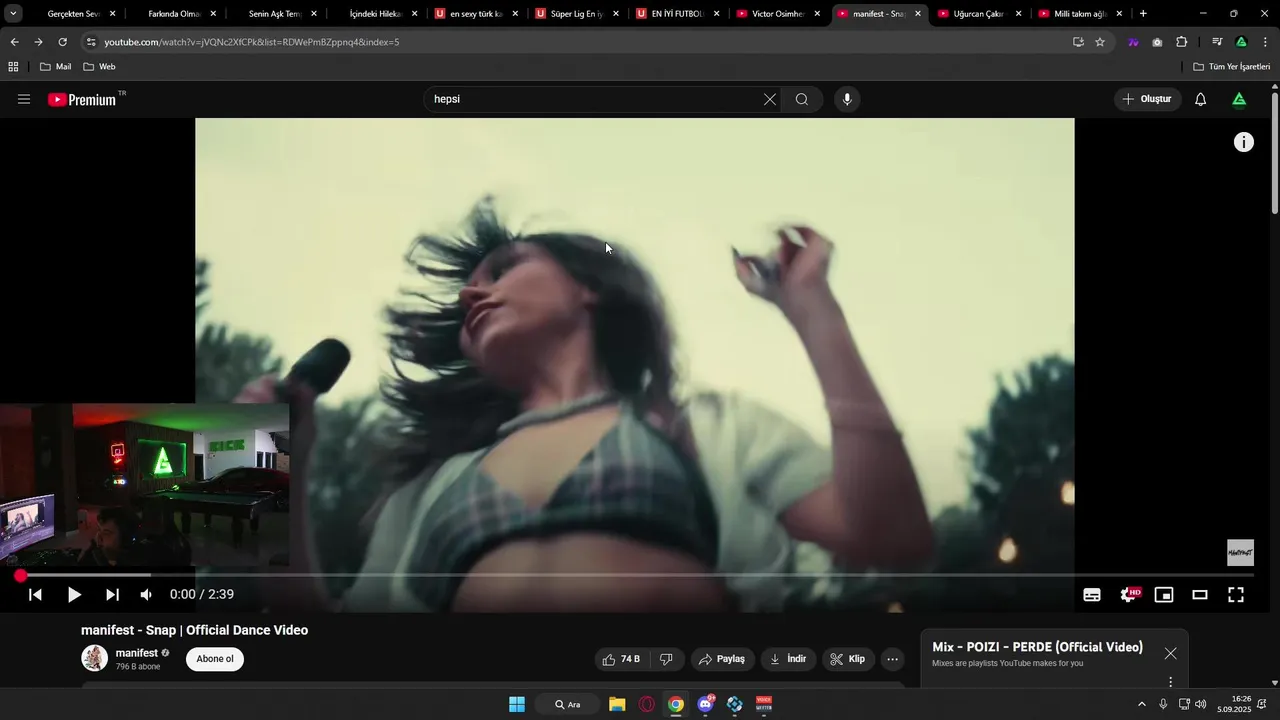1280x720 pixels.
Task: Open Tüm Yer İşaretleri bookmarks folder
Action: tap(1231, 67)
